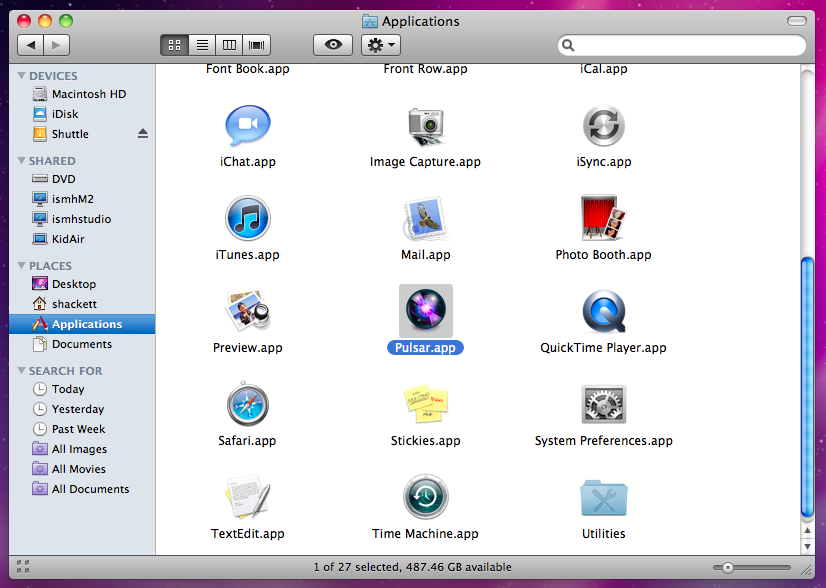Eject the Shuttle volume
The height and width of the screenshot is (588, 826).
(143, 134)
